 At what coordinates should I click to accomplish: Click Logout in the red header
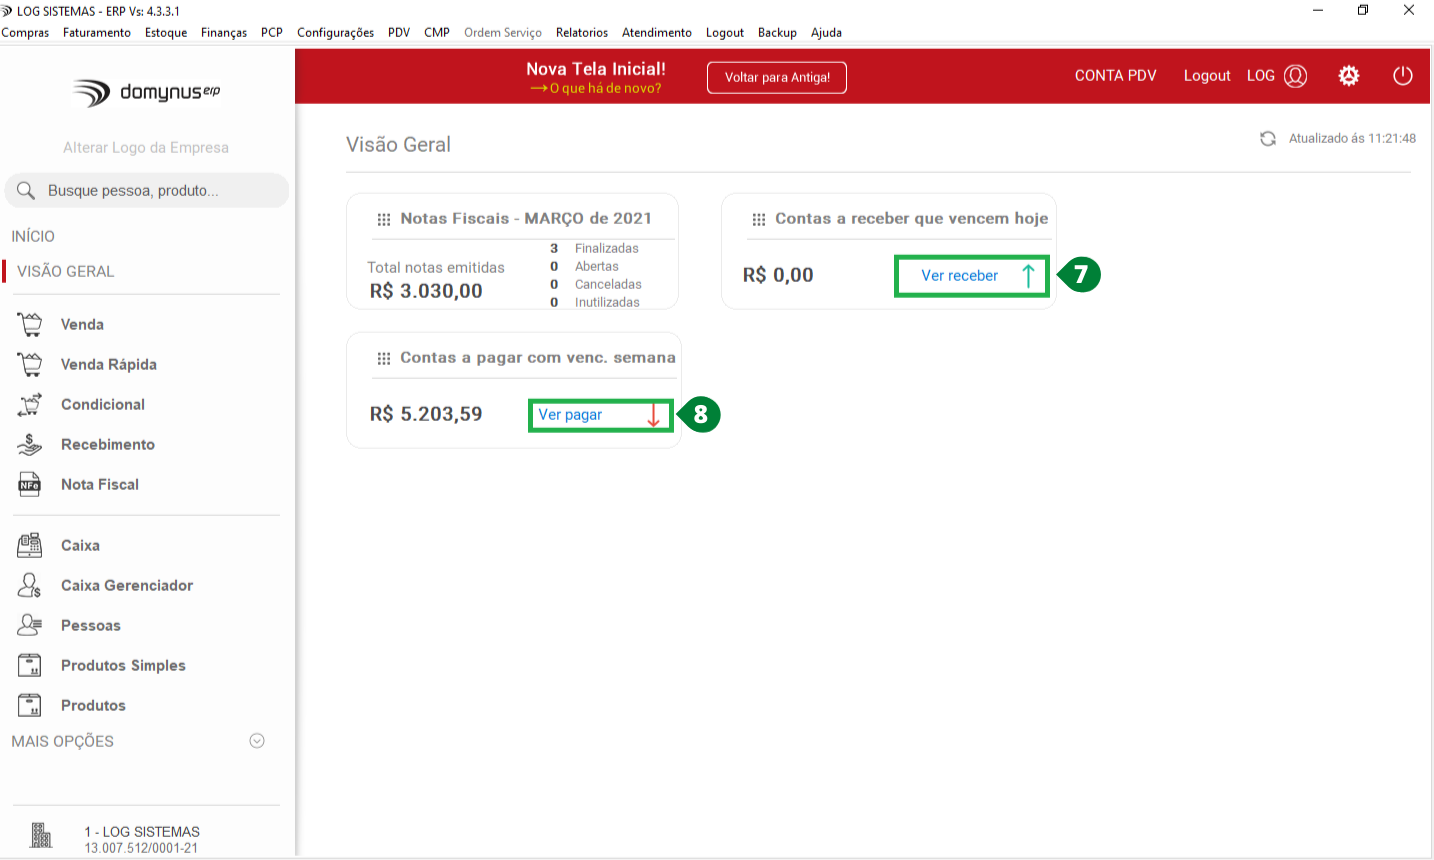coord(1207,75)
